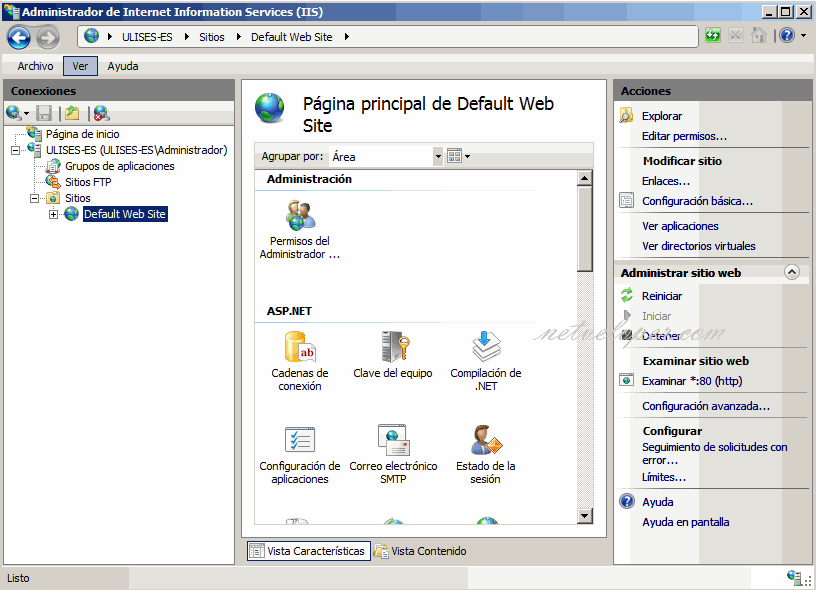The width and height of the screenshot is (816, 590).
Task: Click the Ver directorios virtuales link
Action: [x=699, y=246]
